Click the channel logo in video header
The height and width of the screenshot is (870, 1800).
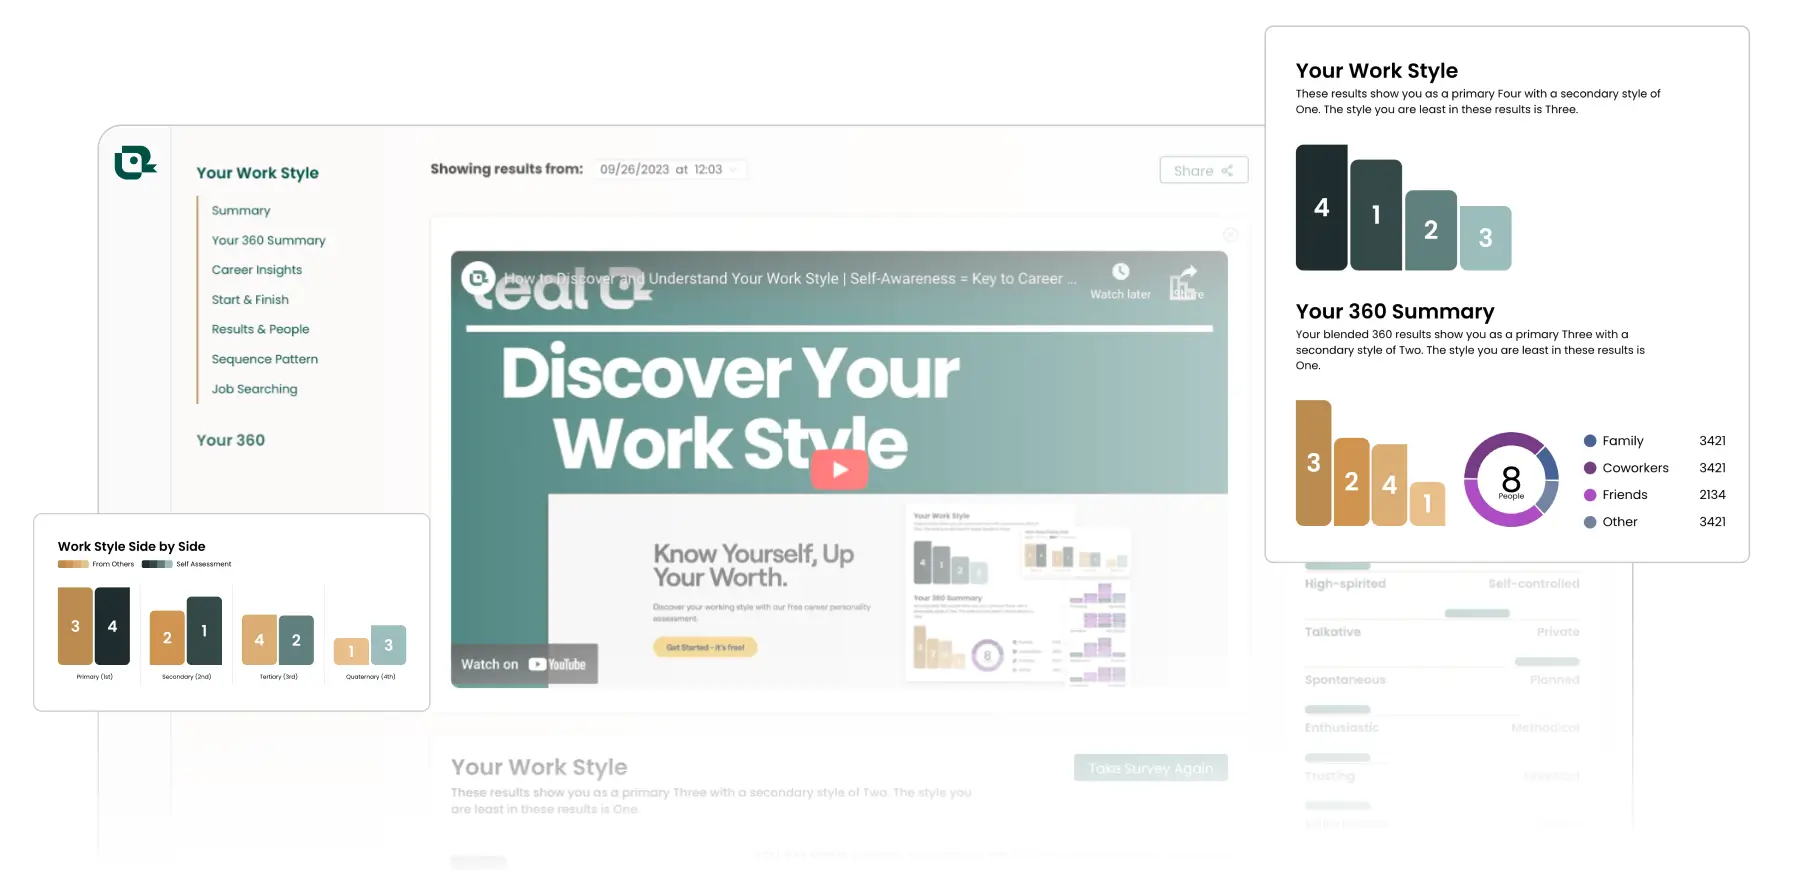479,278
